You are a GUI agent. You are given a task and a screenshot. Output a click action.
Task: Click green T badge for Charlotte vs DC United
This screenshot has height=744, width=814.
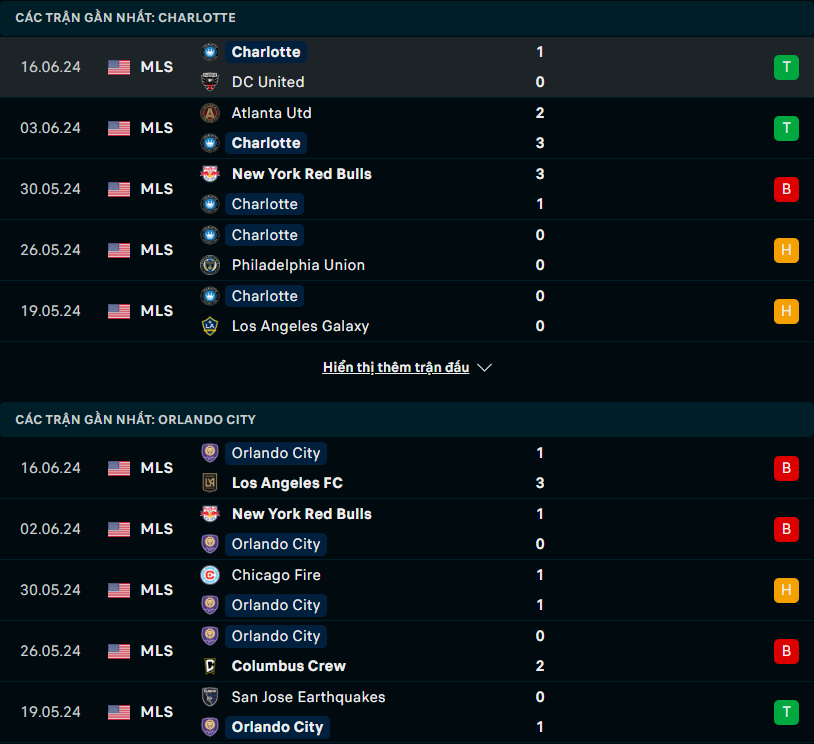(786, 67)
